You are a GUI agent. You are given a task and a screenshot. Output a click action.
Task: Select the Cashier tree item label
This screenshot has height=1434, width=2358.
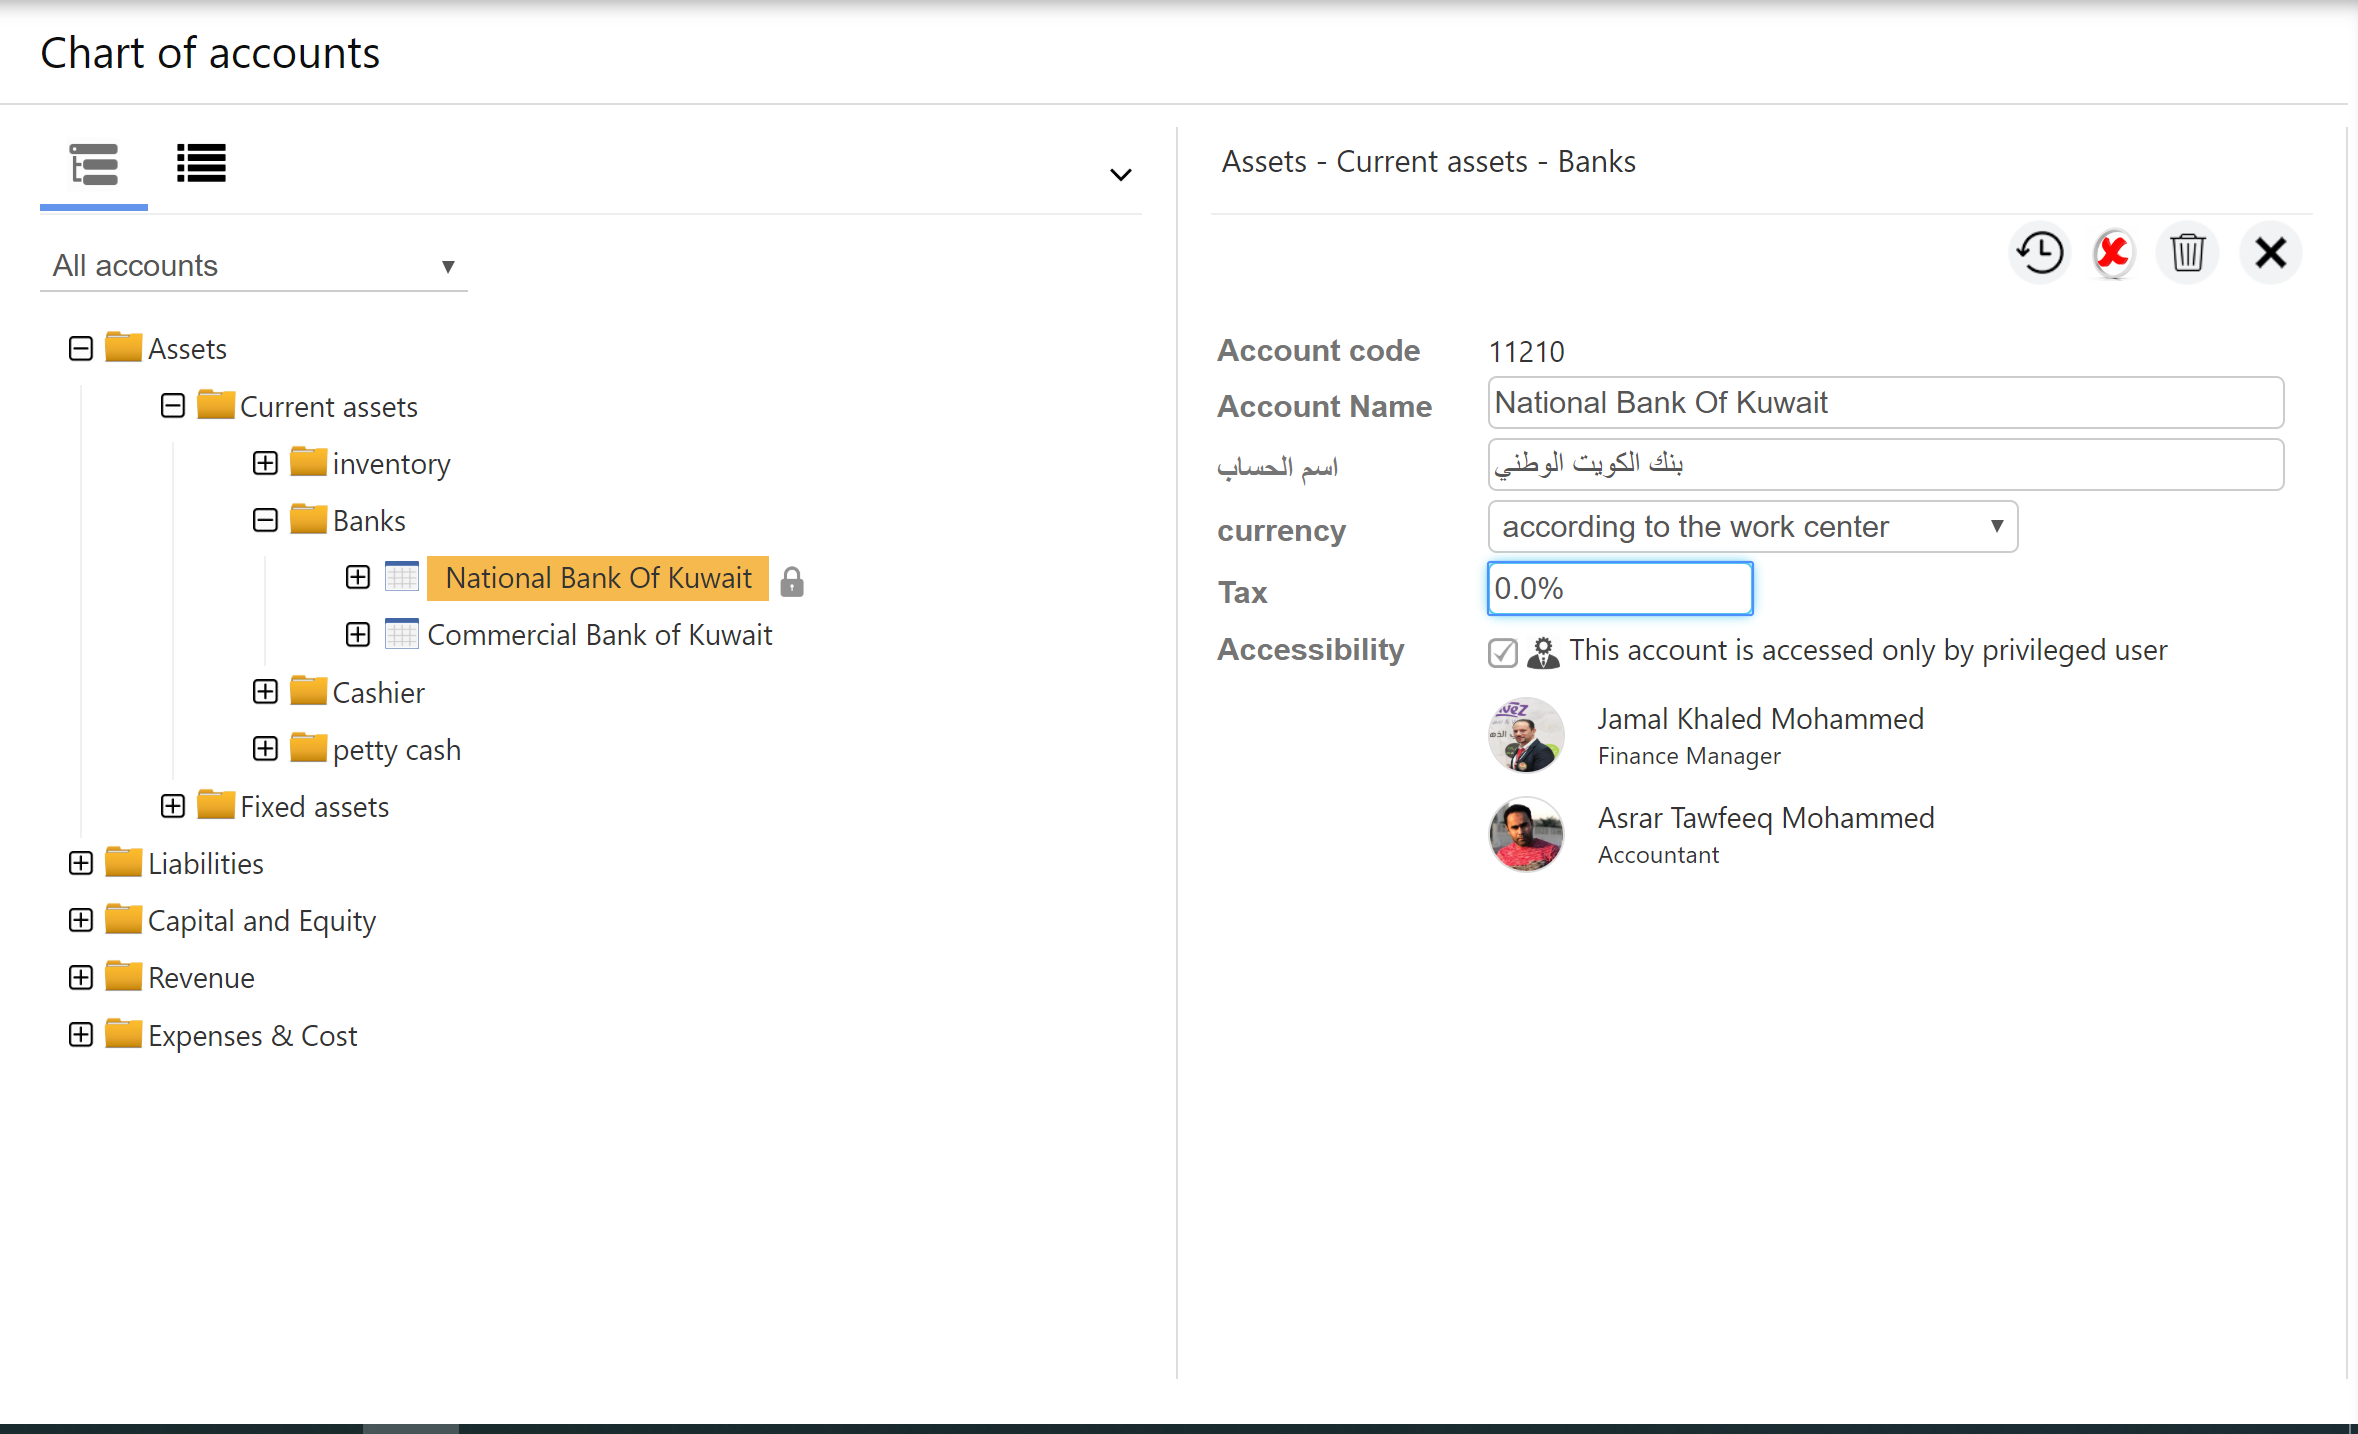tap(379, 693)
